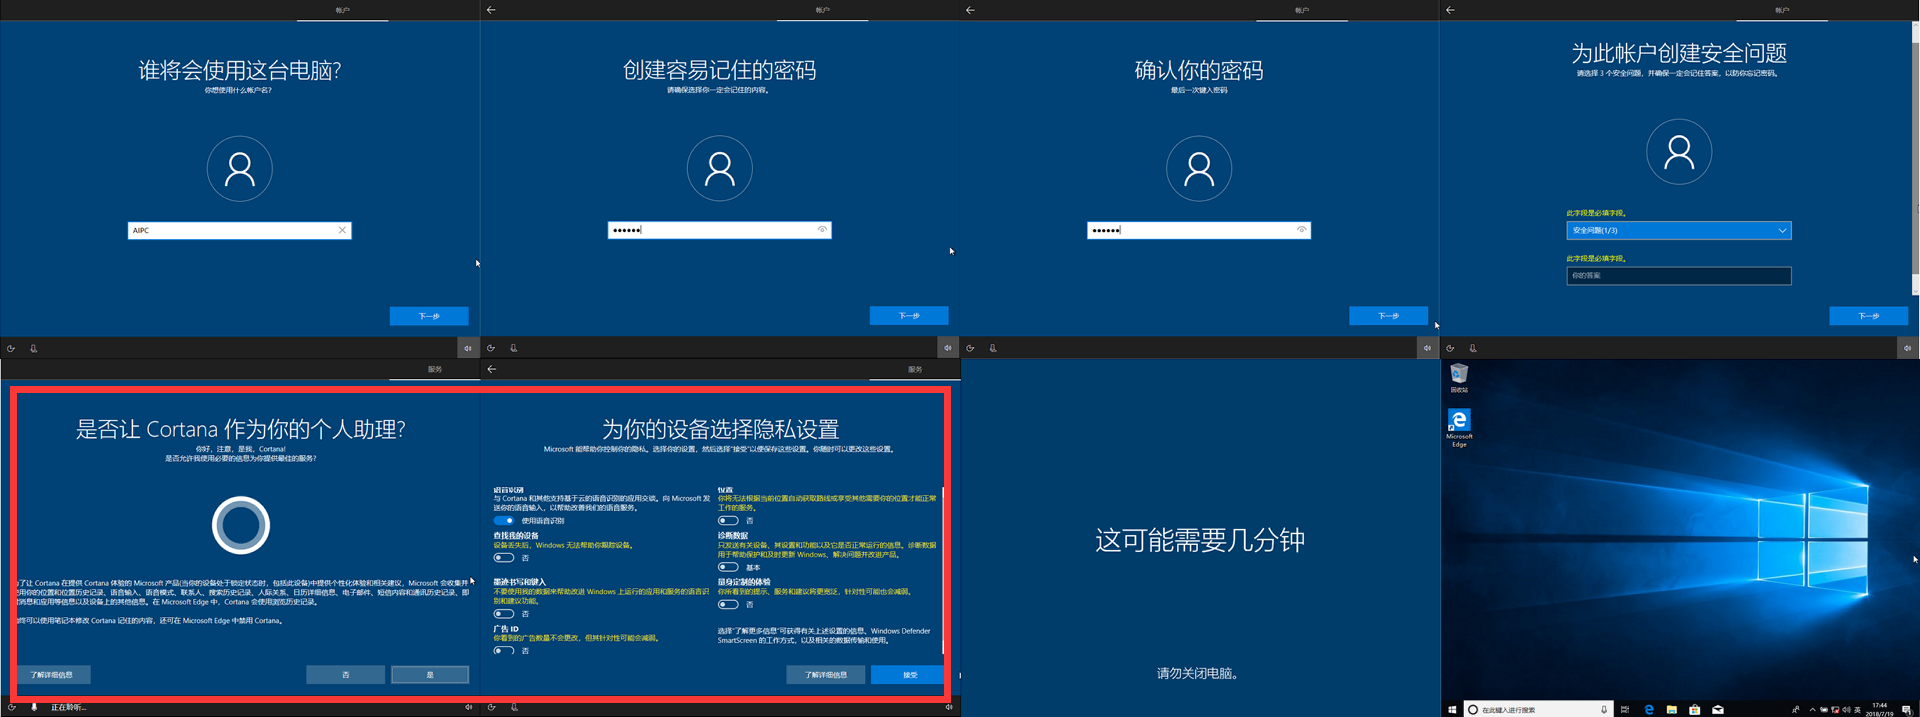The width and height of the screenshot is (1920, 717).
Task: Click the 接受 button on privacy settings
Action: point(909,675)
